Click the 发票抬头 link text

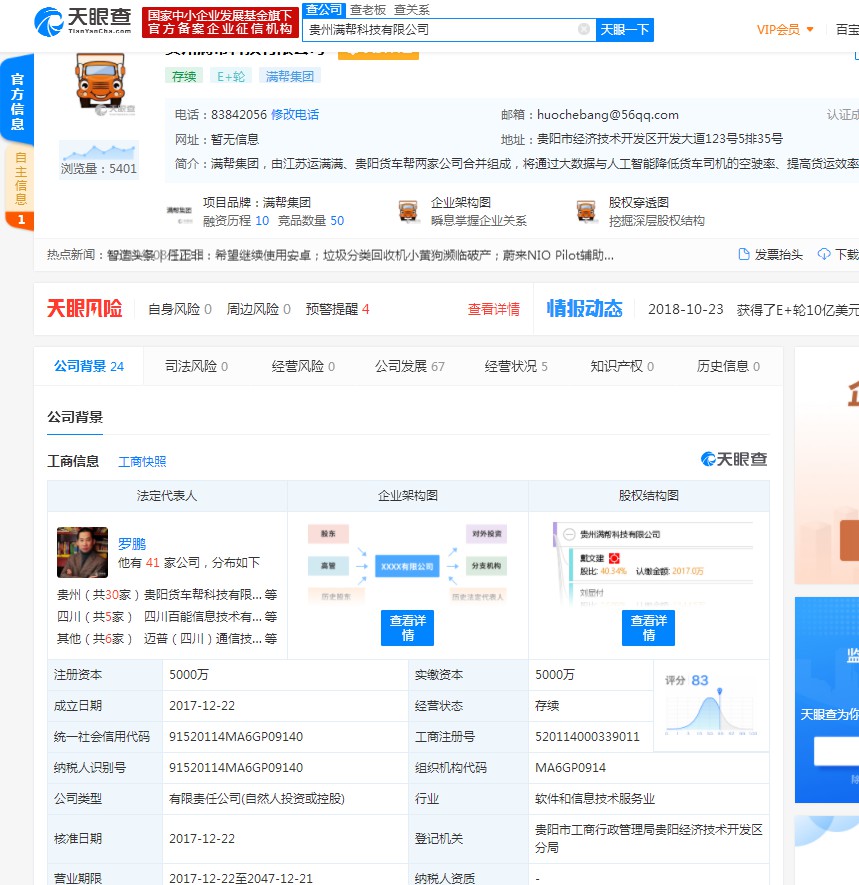coord(778,255)
